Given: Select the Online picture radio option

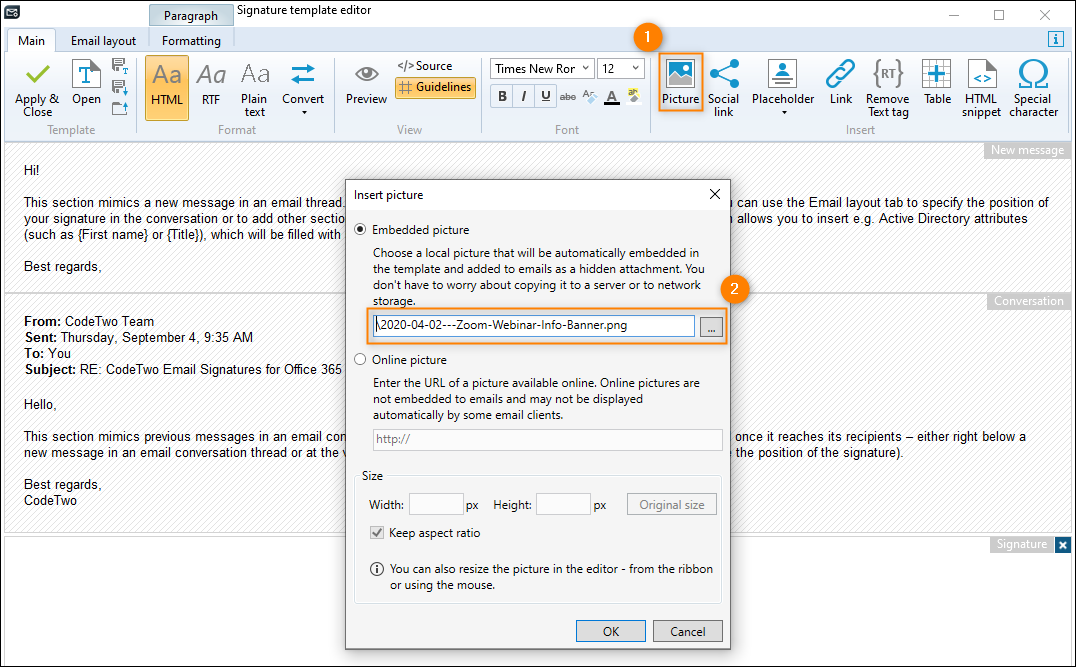Looking at the screenshot, I should pyautogui.click(x=360, y=360).
